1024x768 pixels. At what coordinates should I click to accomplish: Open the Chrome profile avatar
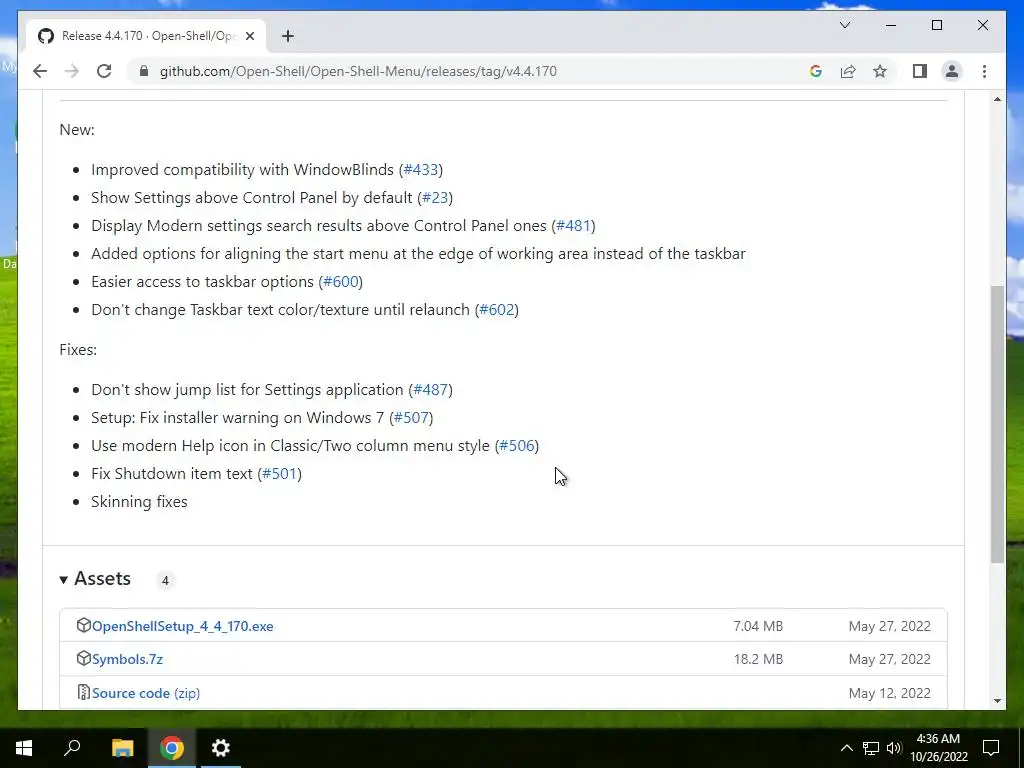pos(952,71)
